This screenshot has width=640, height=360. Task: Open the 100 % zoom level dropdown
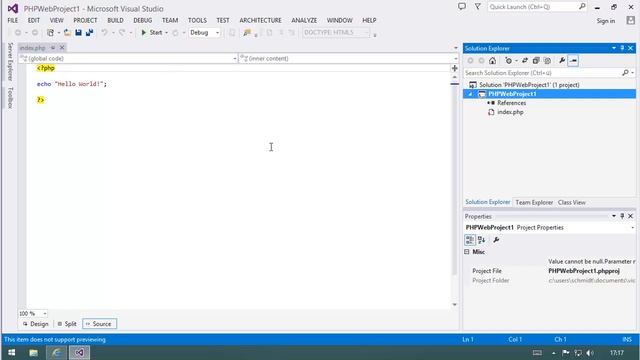pos(33,313)
